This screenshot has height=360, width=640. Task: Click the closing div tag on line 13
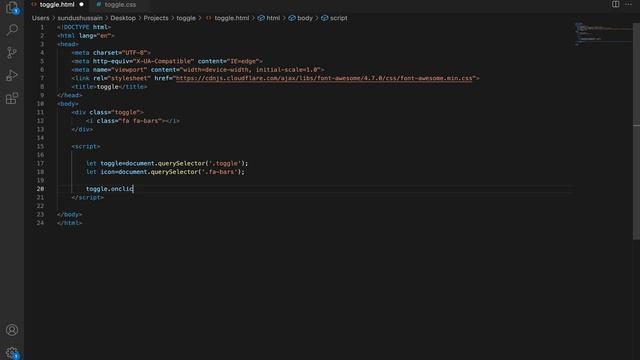[x=82, y=129]
